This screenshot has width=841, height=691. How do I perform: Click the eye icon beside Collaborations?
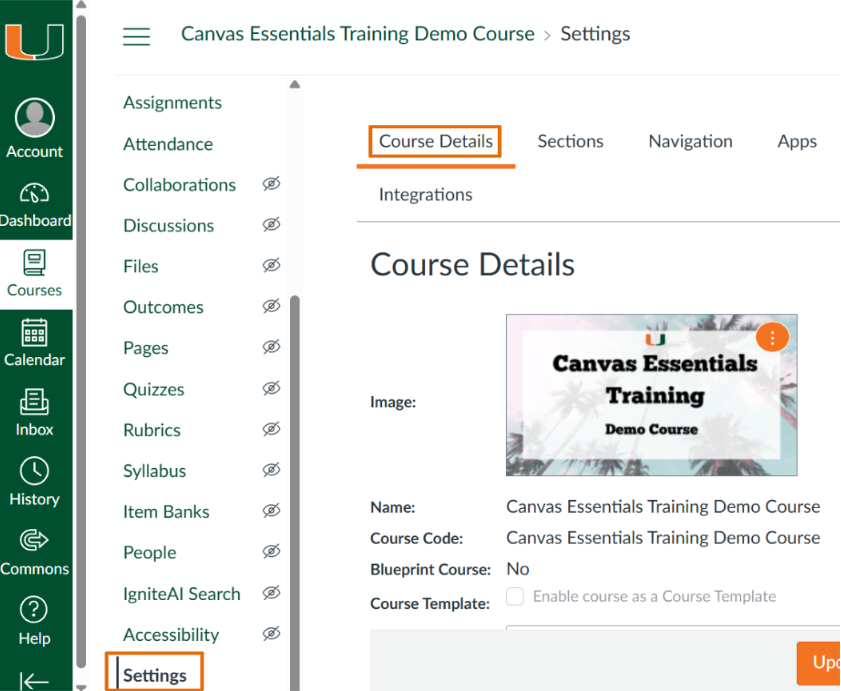271,184
